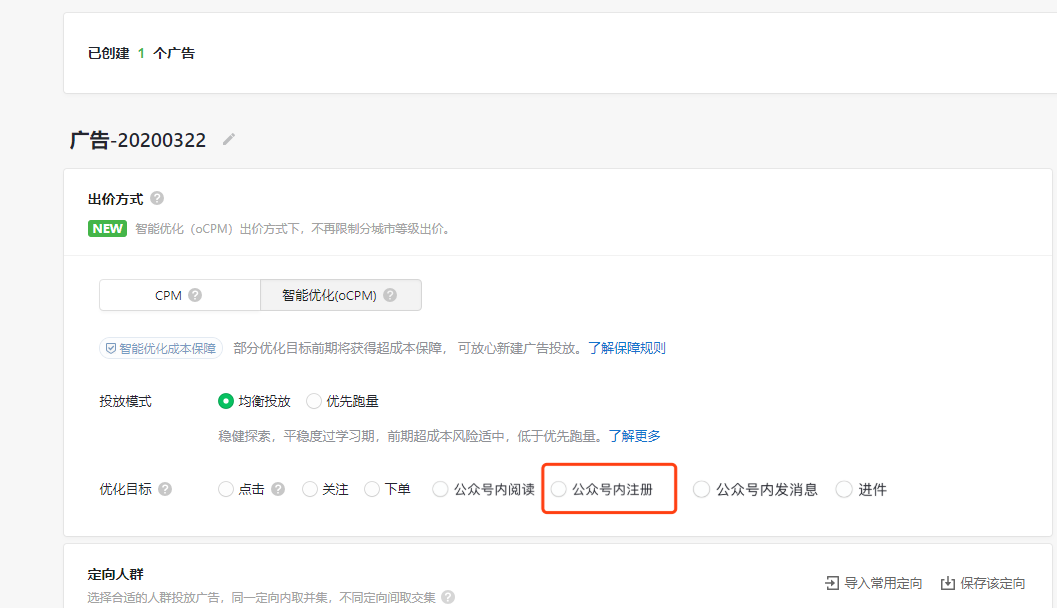Click the help icon beside the 点击 option
Viewport: 1057px width, 609px height.
click(278, 489)
